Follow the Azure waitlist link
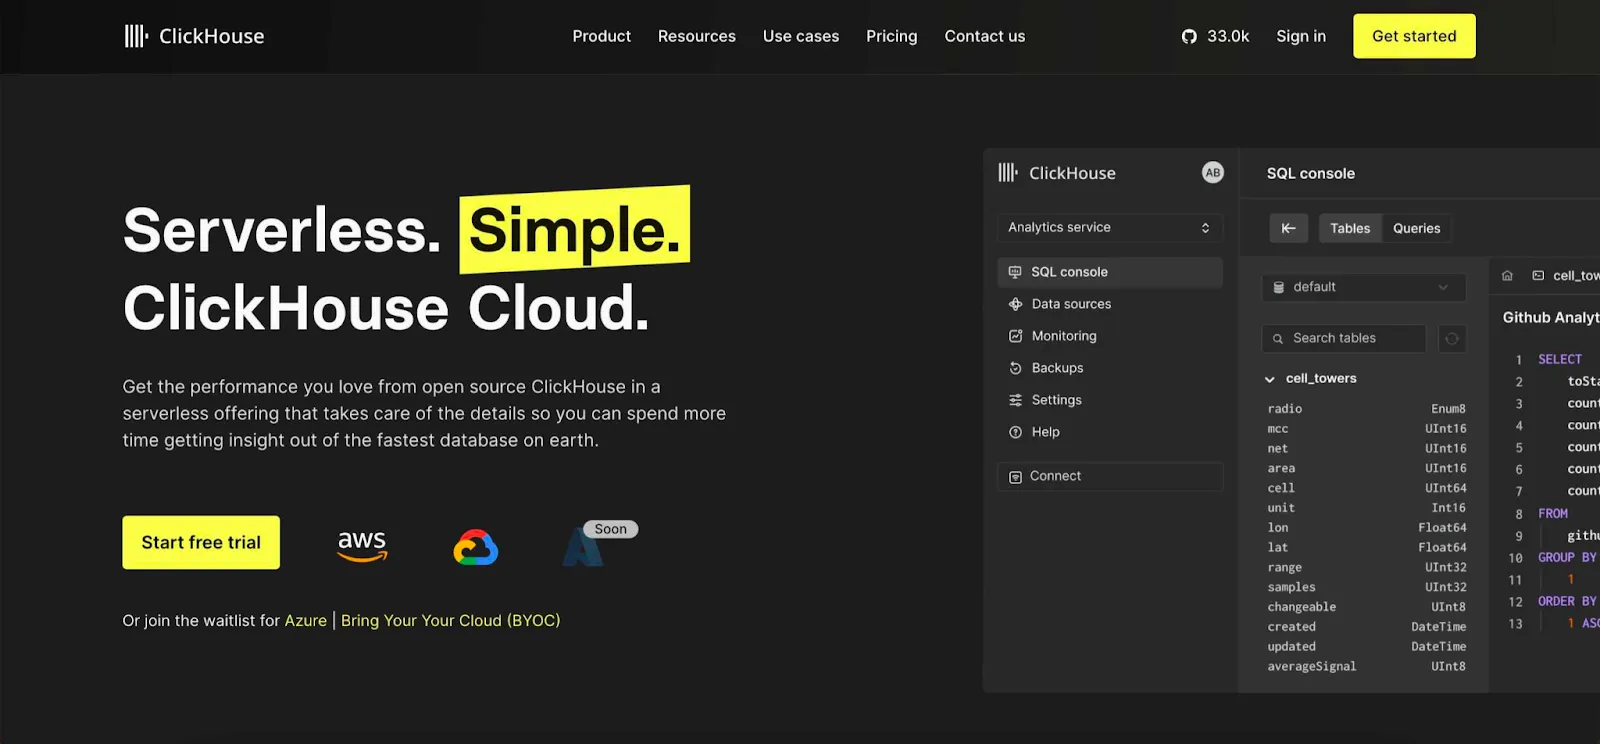The width and height of the screenshot is (1600, 744). tap(305, 620)
